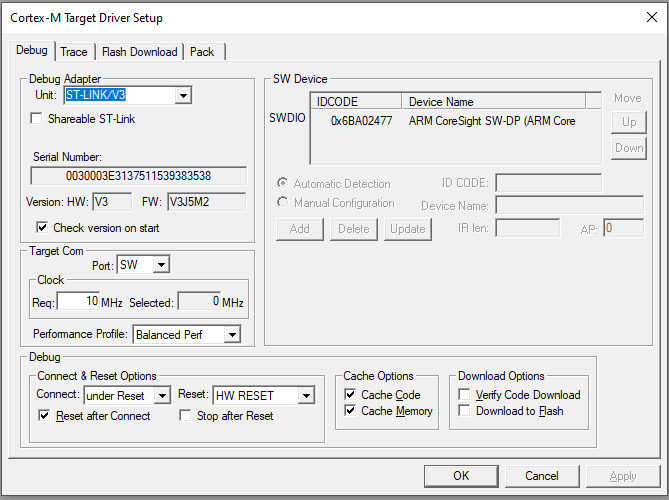Switch to the Trace tab

tap(74, 52)
